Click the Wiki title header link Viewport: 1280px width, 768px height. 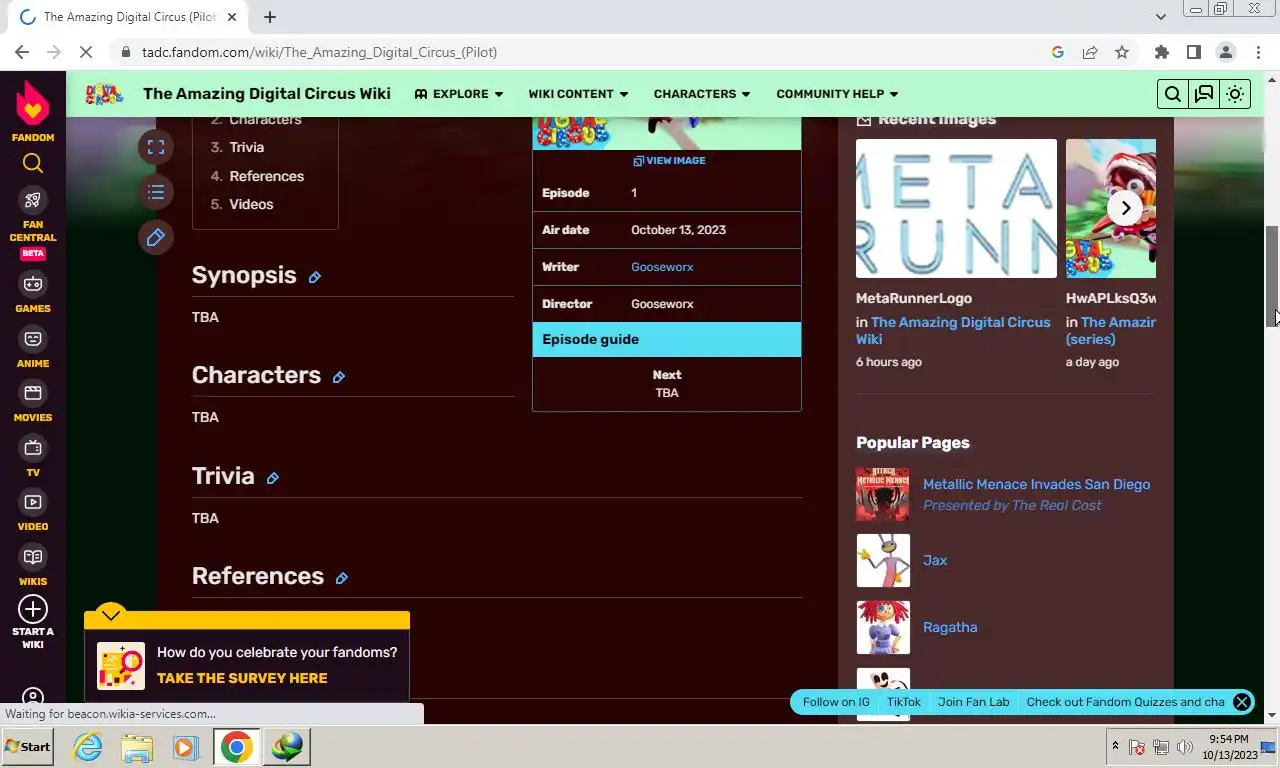pyautogui.click(x=267, y=94)
